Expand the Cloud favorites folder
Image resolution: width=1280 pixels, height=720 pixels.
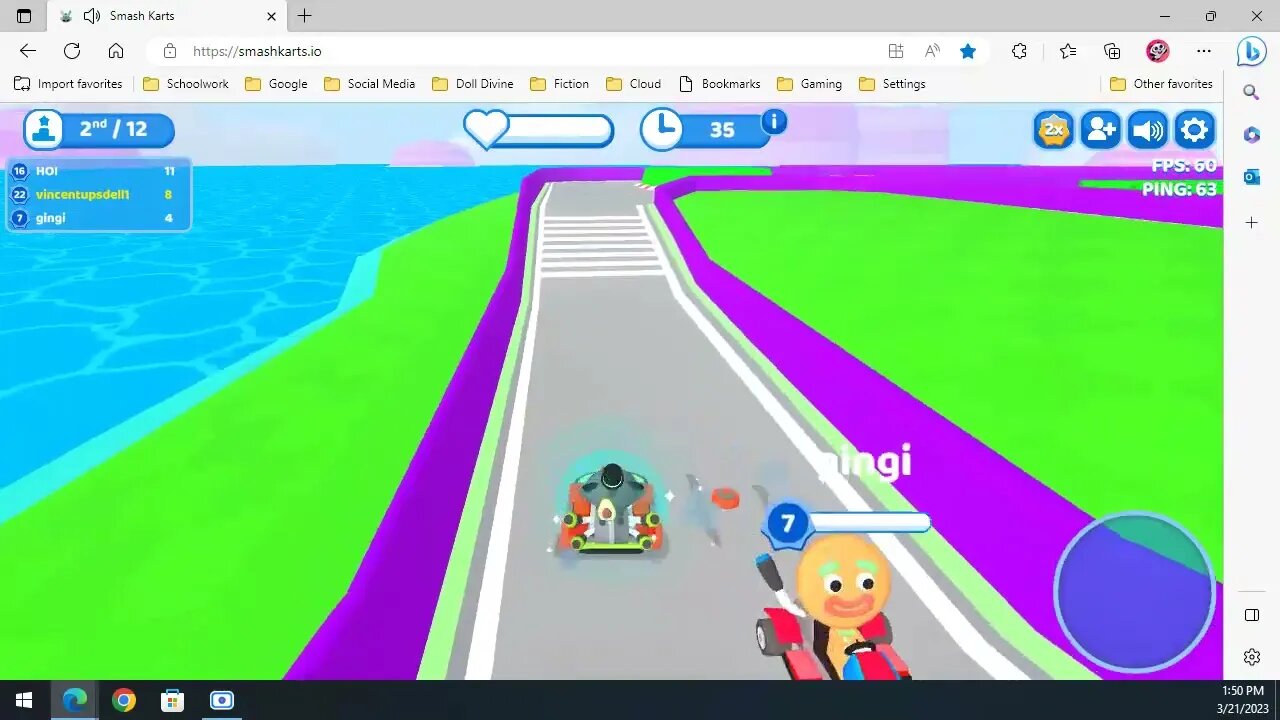(x=634, y=84)
